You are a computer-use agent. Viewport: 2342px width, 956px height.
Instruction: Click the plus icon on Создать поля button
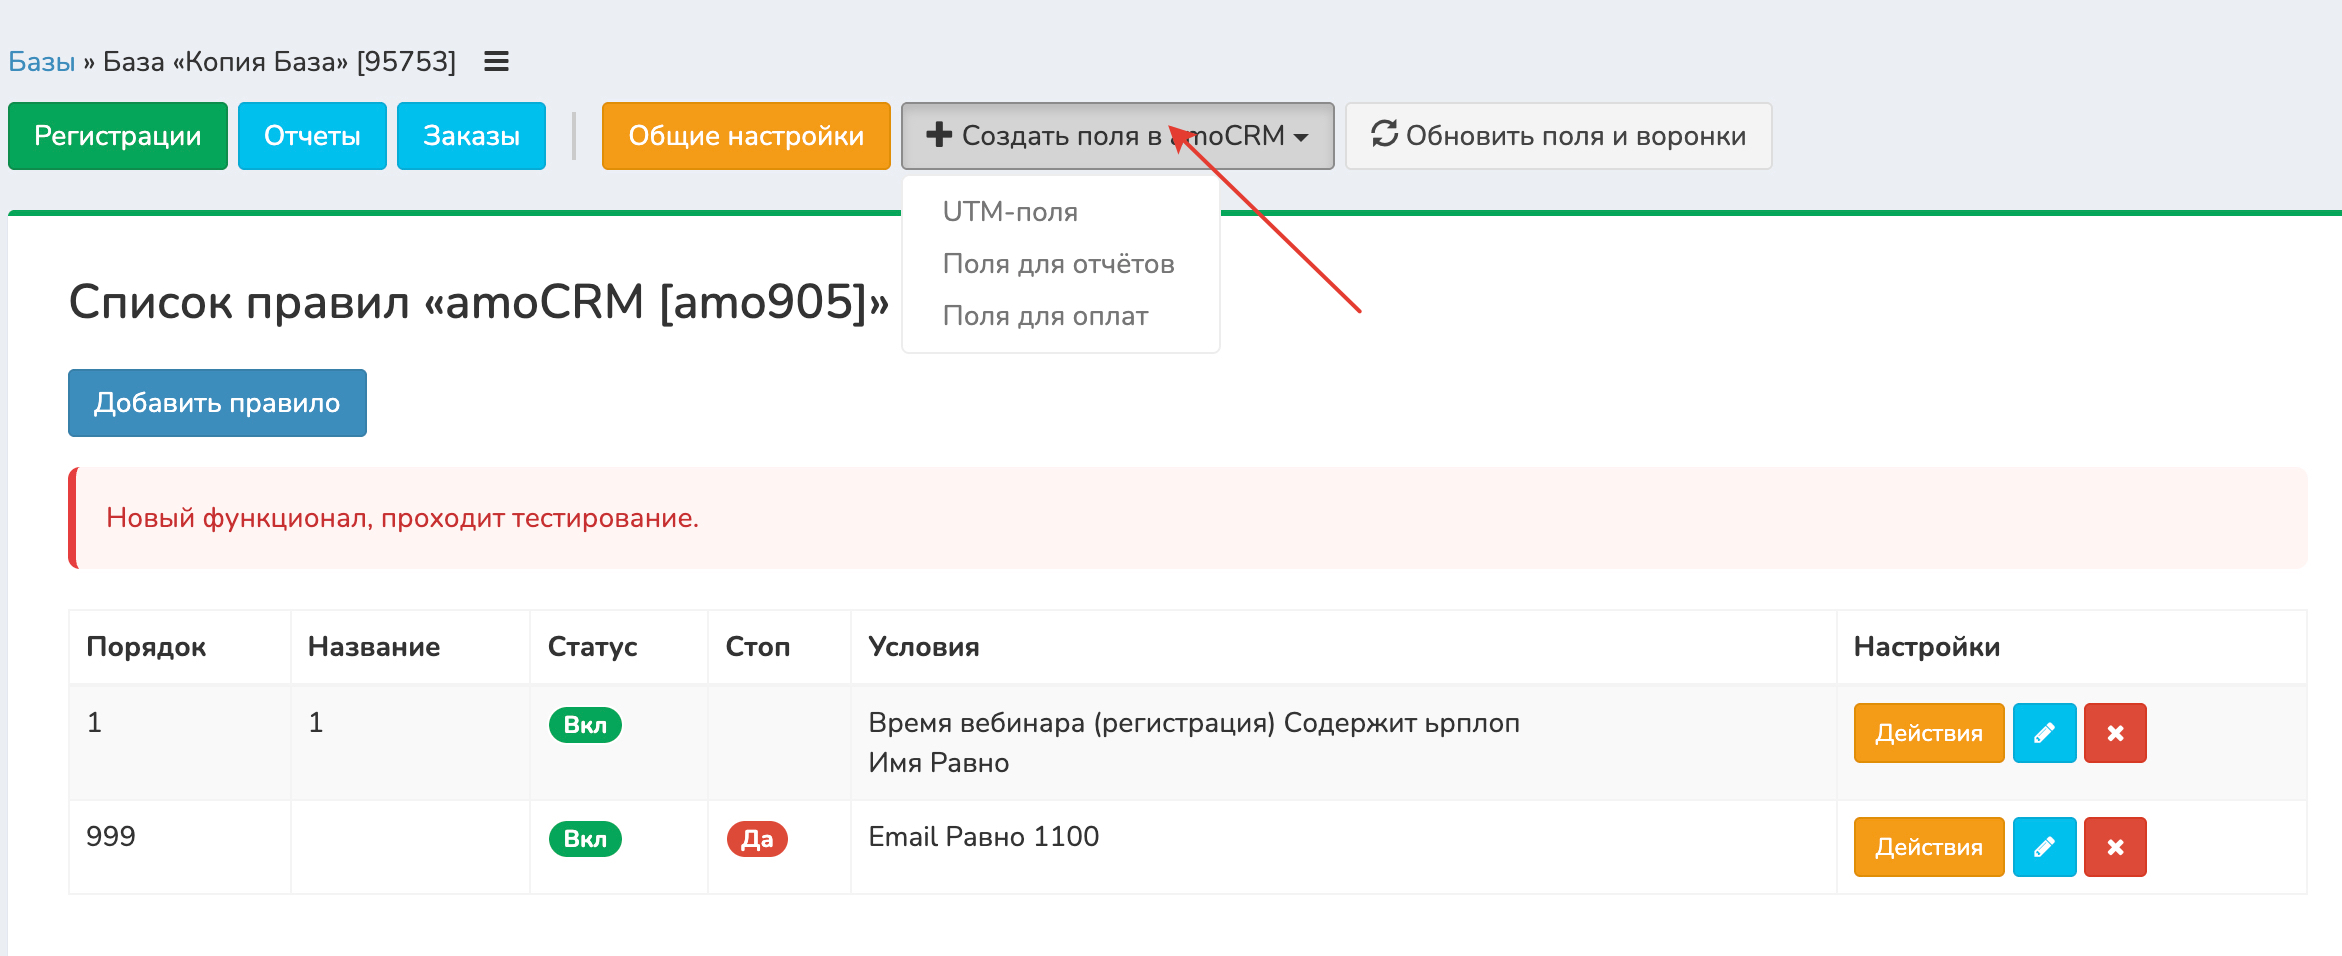(x=938, y=135)
